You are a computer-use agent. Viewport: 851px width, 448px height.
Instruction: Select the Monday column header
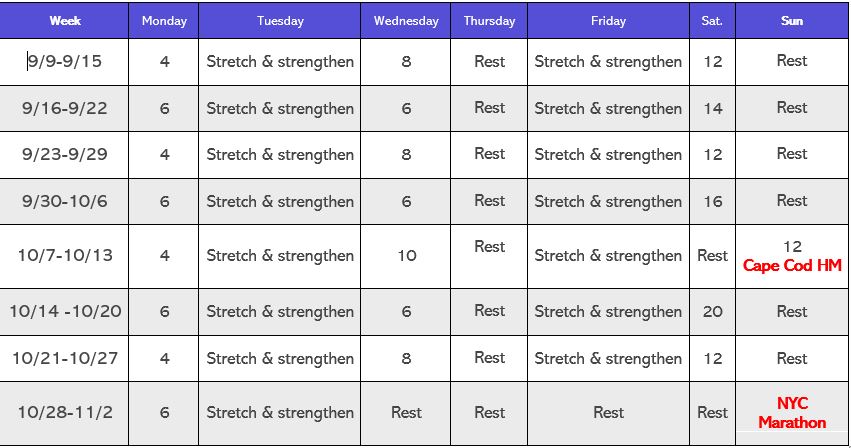click(164, 21)
